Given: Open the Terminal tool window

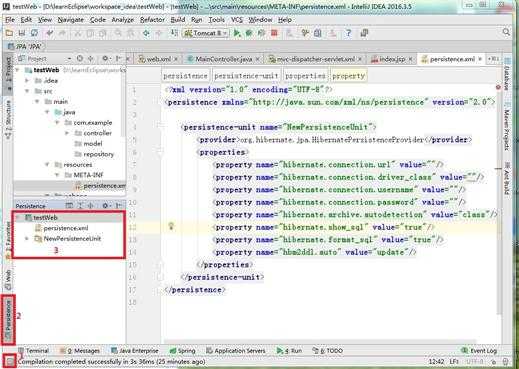Looking at the screenshot, I should pyautogui.click(x=34, y=350).
